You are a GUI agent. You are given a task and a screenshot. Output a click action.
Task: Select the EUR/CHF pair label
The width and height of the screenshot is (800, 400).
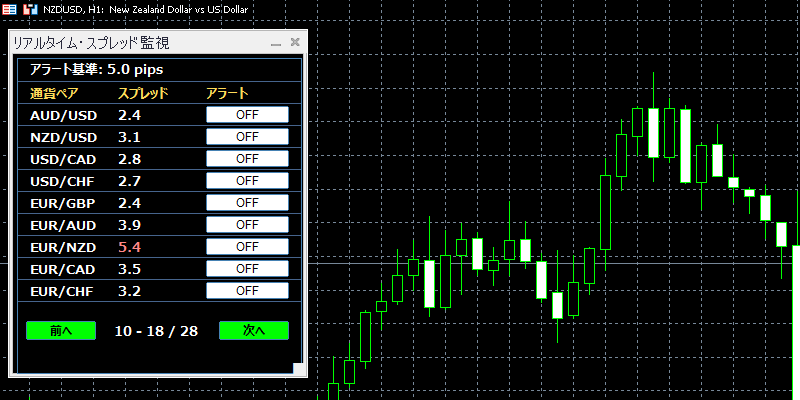(x=62, y=291)
